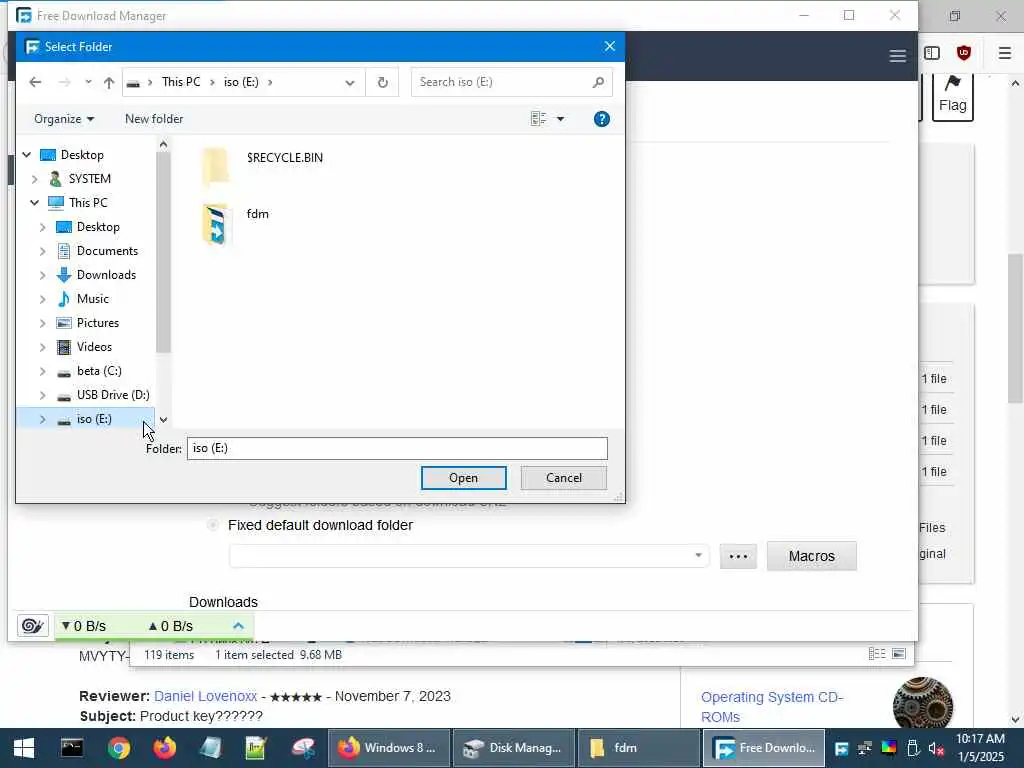Open the default download folder combo box

(x=469, y=556)
